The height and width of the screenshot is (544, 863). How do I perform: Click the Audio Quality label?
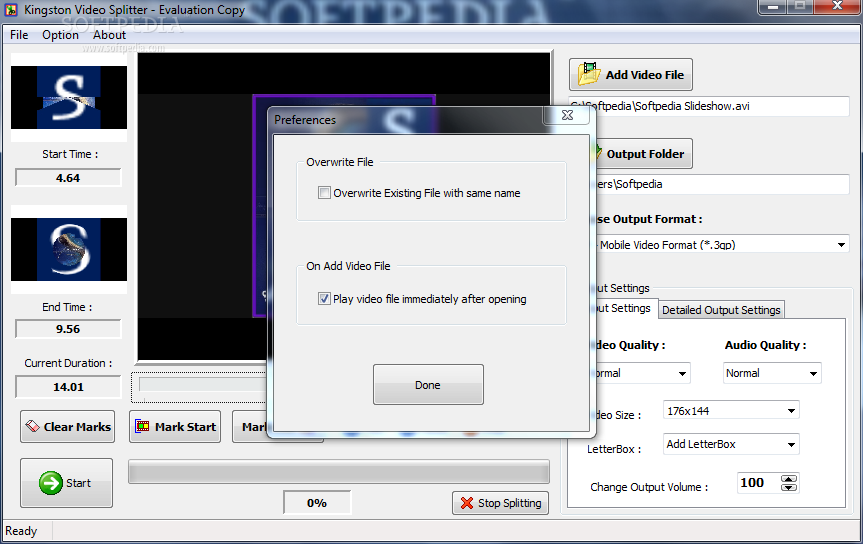pyautogui.click(x=765, y=345)
